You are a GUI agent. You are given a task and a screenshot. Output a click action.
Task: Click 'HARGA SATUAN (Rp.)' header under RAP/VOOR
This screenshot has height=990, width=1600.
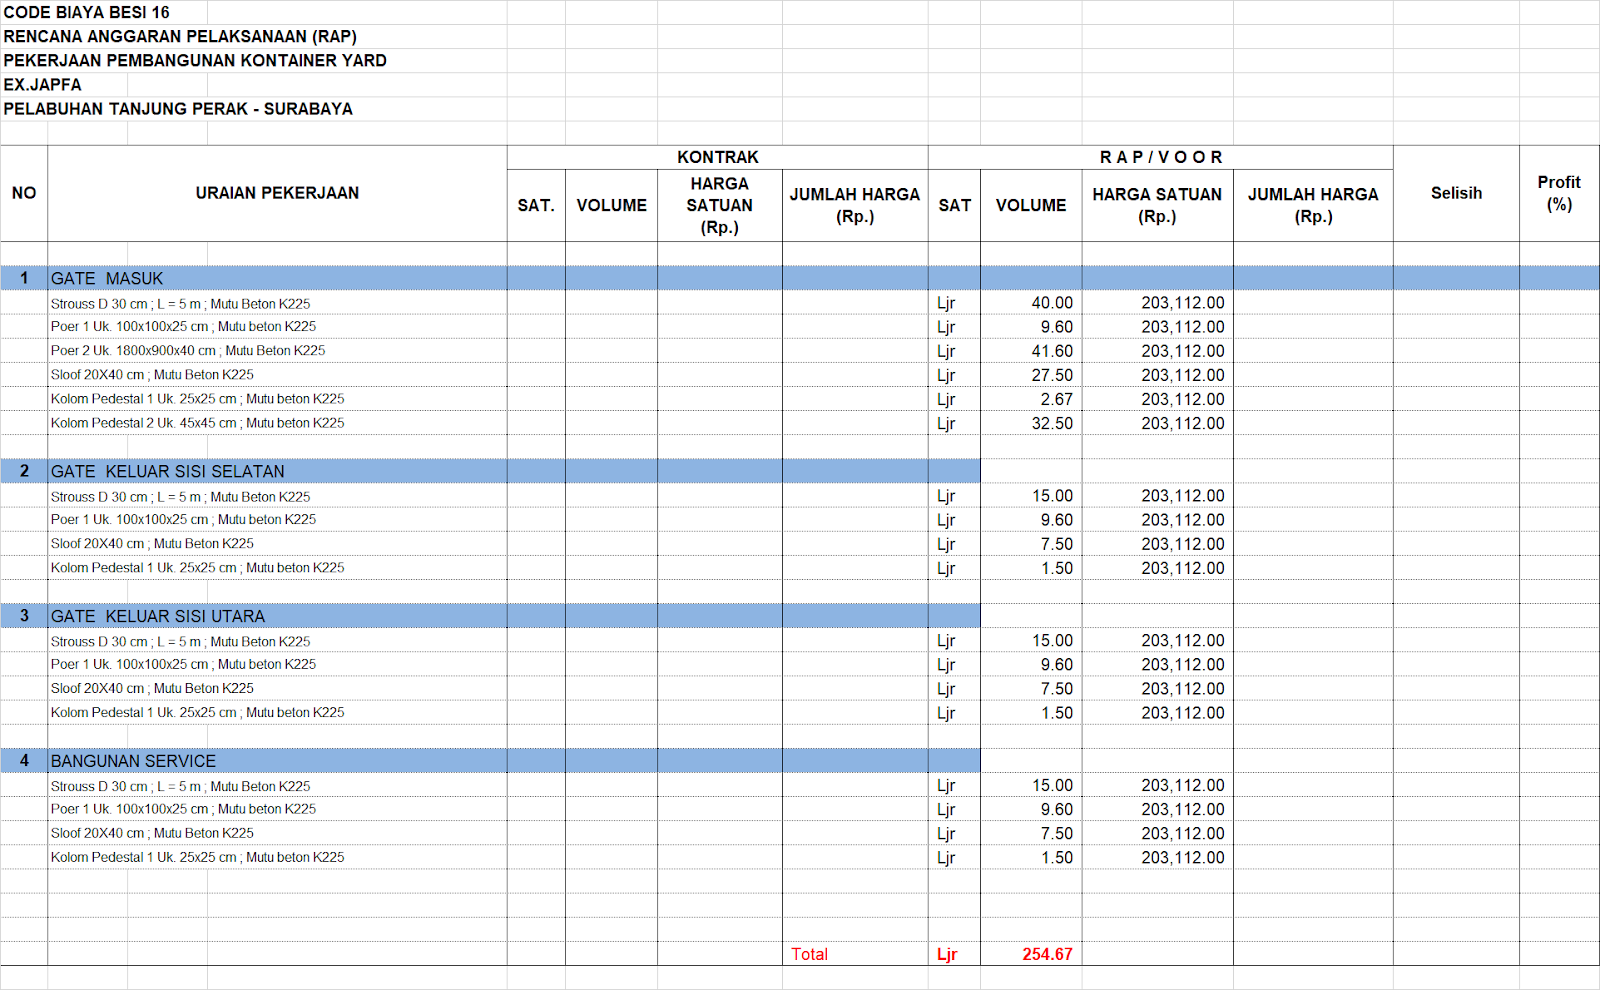click(x=1157, y=205)
